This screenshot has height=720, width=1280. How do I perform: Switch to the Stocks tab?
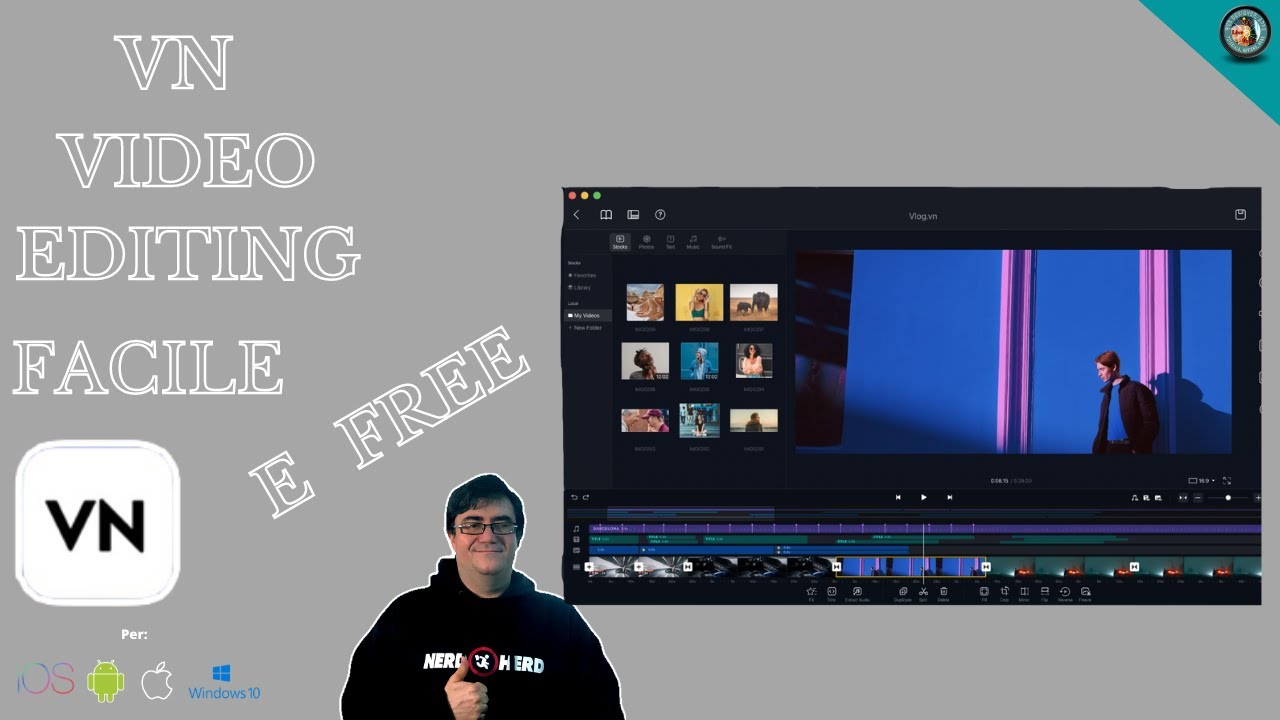pos(620,241)
